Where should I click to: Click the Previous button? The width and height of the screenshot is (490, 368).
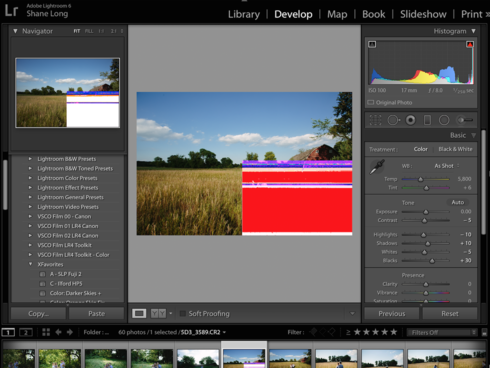(392, 314)
